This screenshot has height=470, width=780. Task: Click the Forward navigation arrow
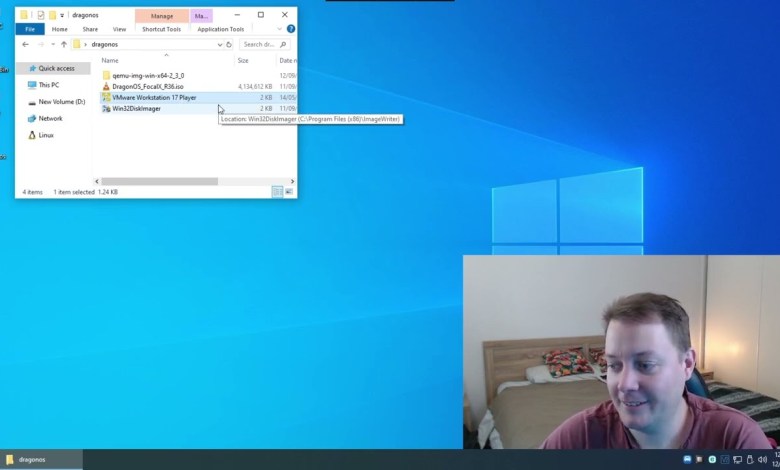pyautogui.click(x=41, y=44)
